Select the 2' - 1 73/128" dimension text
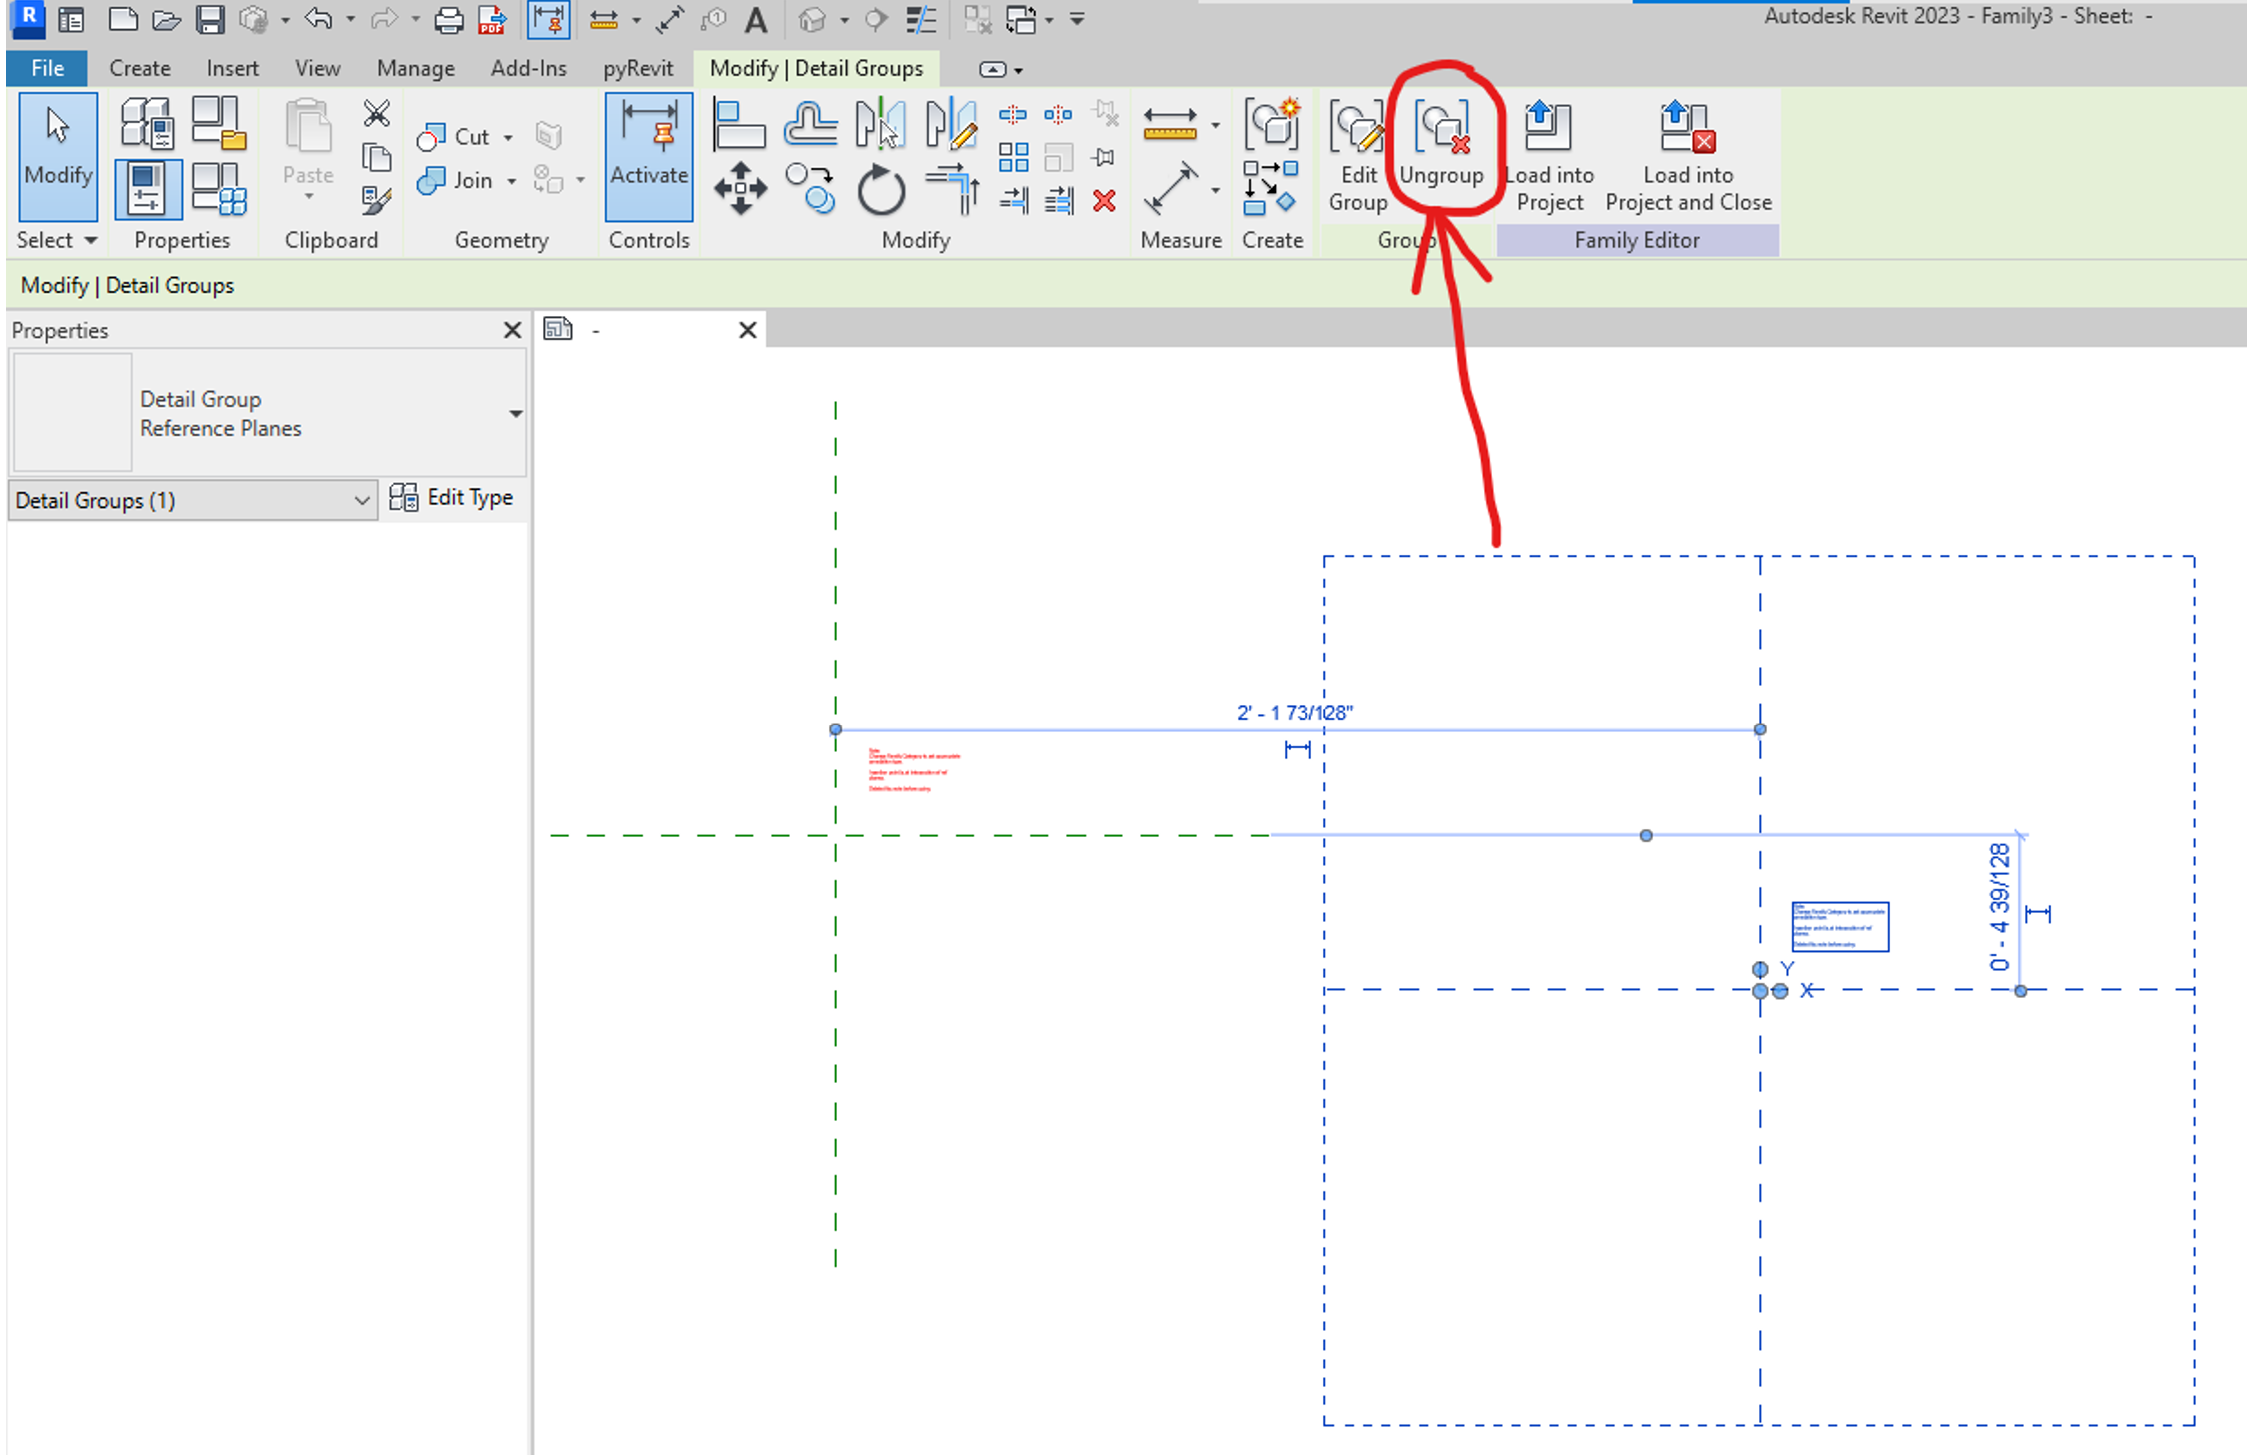The width and height of the screenshot is (2247, 1455). pos(1294,712)
